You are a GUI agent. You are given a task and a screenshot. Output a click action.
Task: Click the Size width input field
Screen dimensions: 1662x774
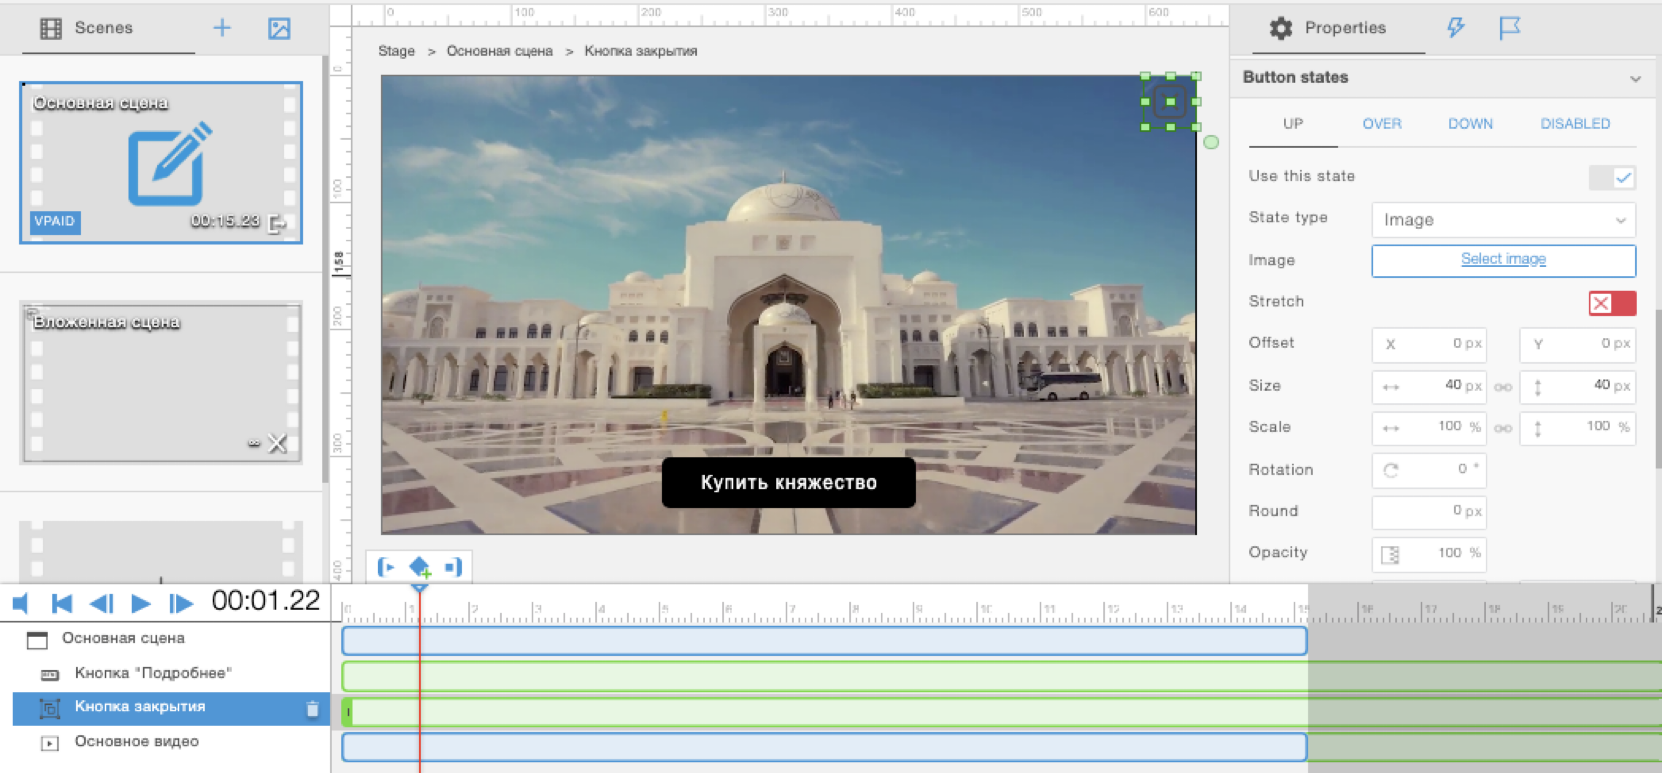tap(1429, 386)
